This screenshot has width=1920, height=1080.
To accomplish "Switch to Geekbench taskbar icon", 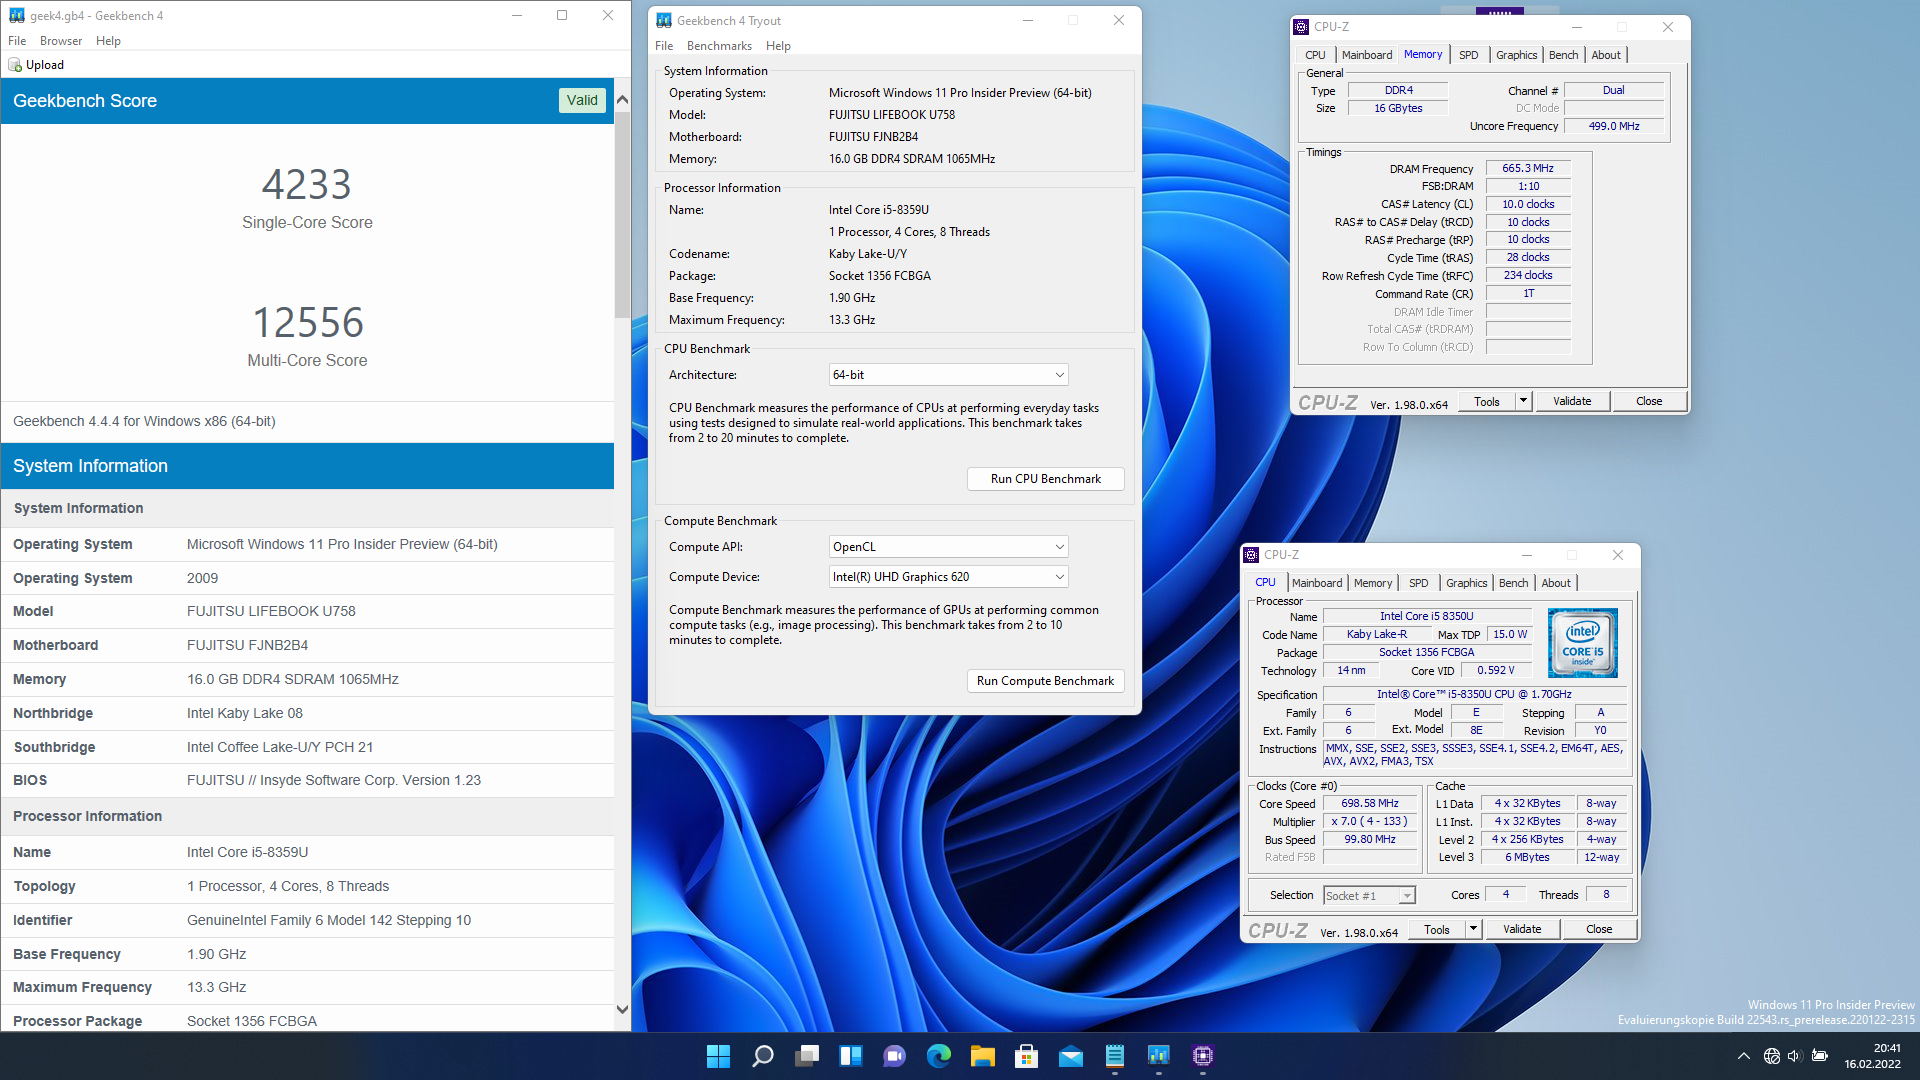I will (x=1159, y=1056).
